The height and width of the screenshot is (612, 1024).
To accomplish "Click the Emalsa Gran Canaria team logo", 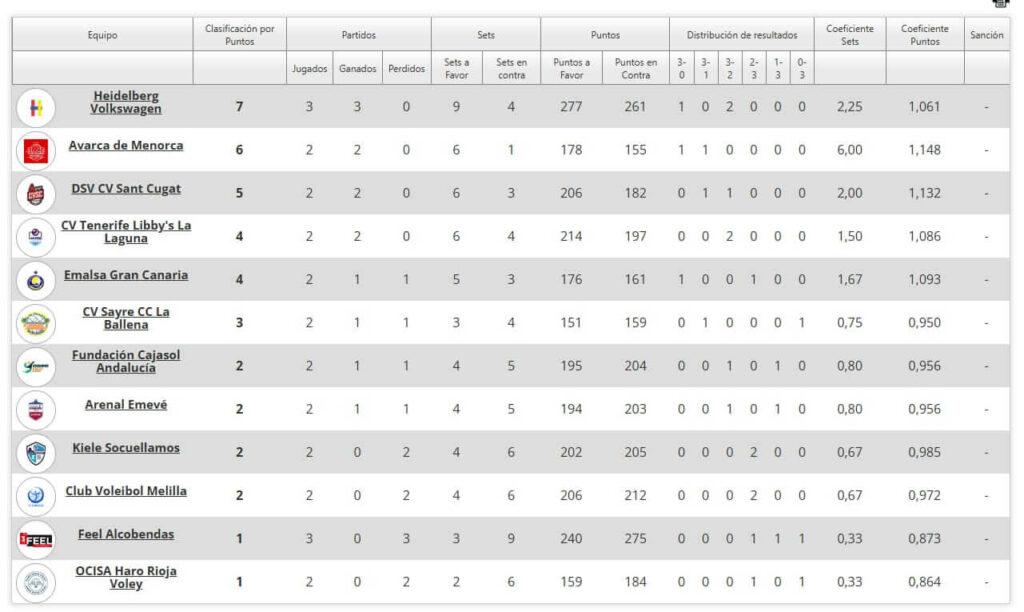I will pos(35,280).
